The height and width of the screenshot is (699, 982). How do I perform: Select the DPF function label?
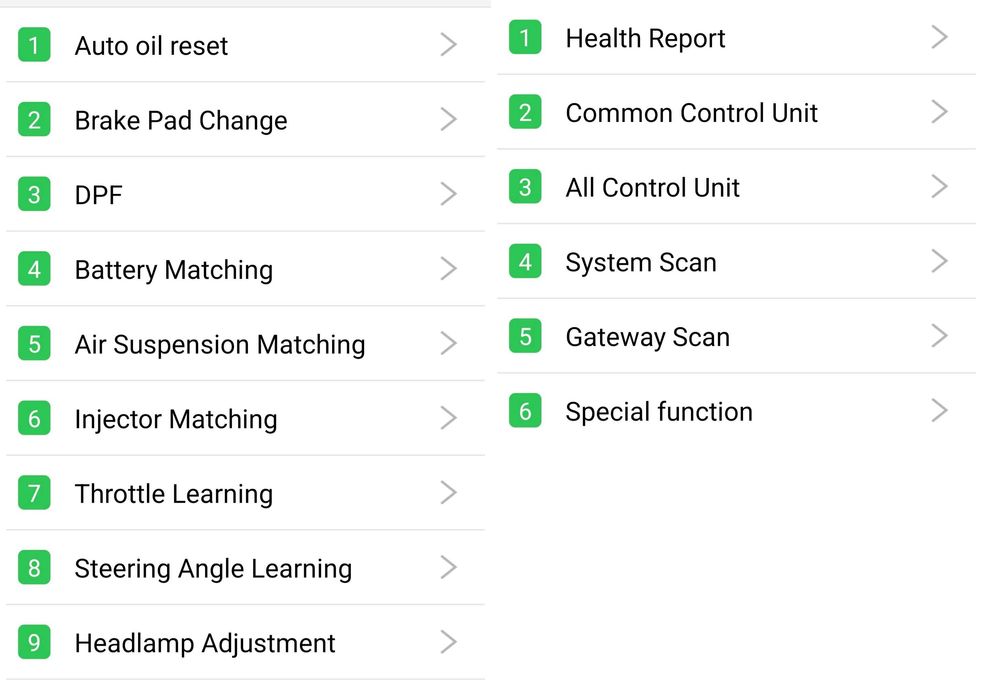coord(98,195)
